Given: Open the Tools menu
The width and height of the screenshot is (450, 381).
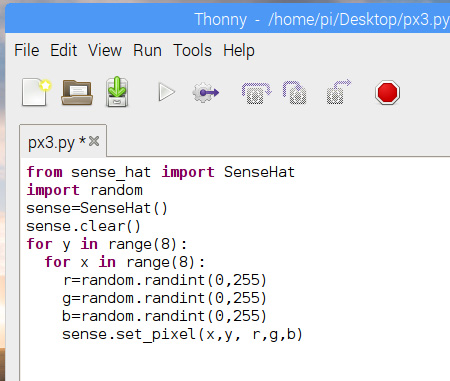Looking at the screenshot, I should tap(192, 50).
